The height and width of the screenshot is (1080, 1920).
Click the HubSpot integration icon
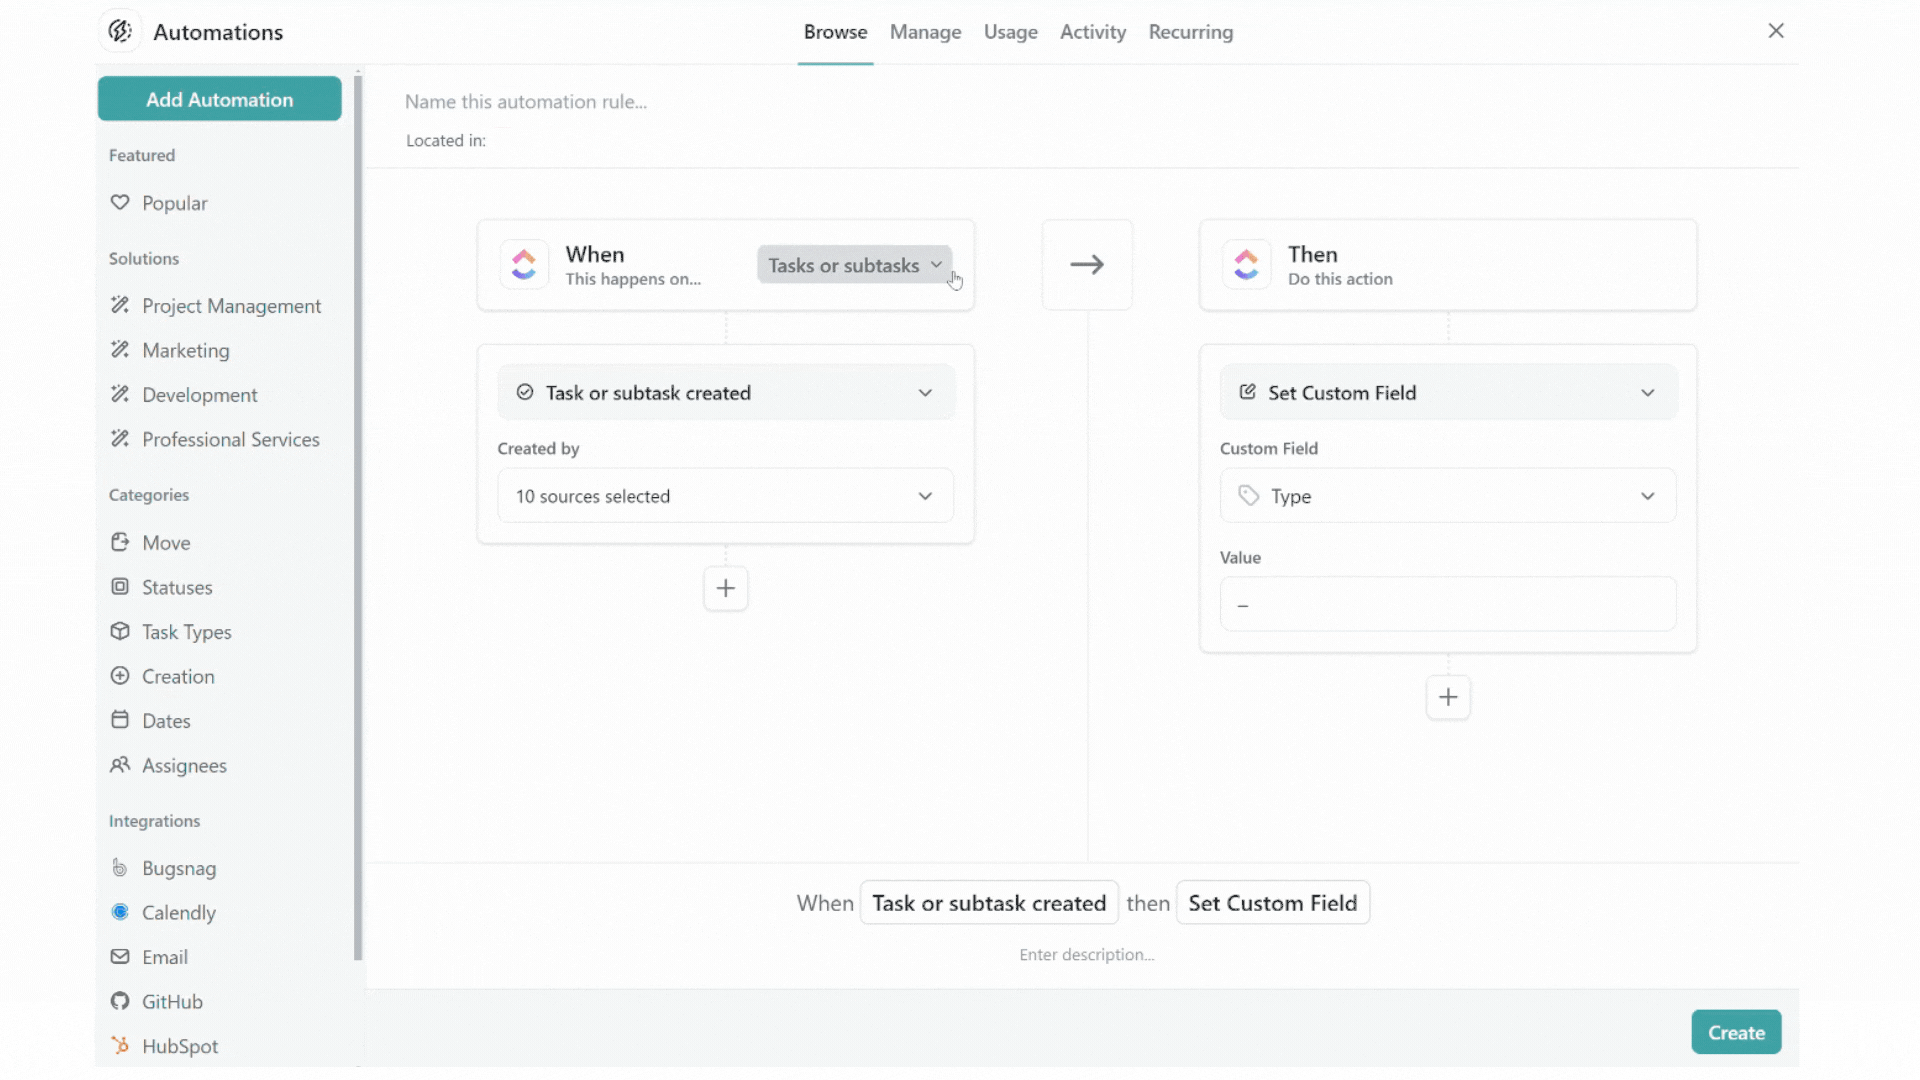tap(120, 1045)
